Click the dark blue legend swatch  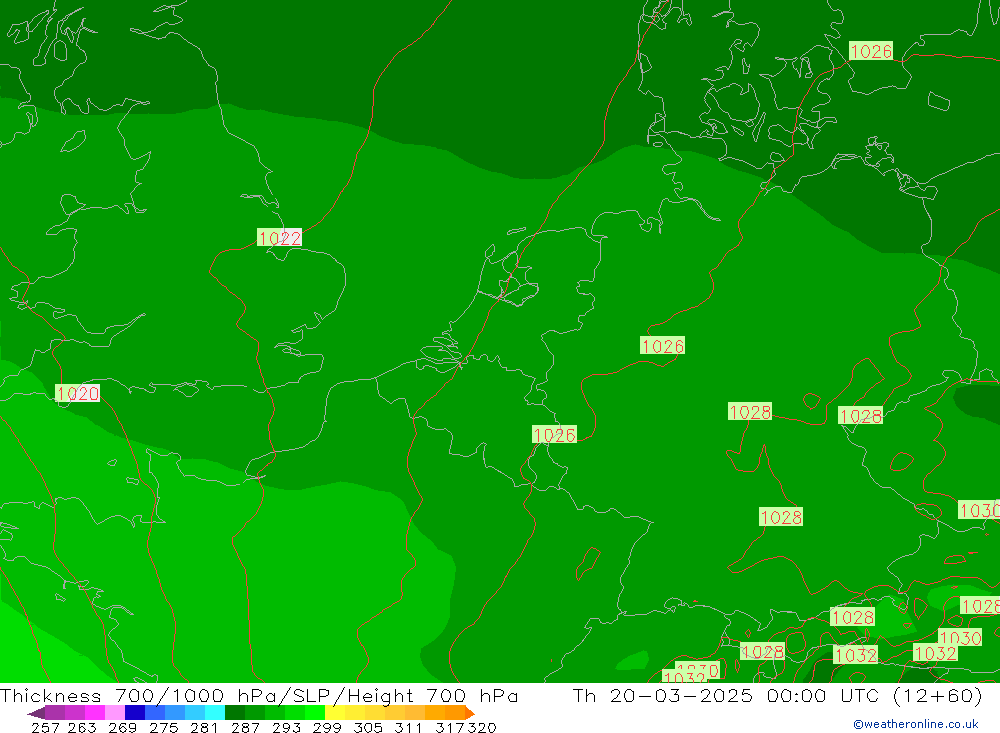click(x=135, y=713)
